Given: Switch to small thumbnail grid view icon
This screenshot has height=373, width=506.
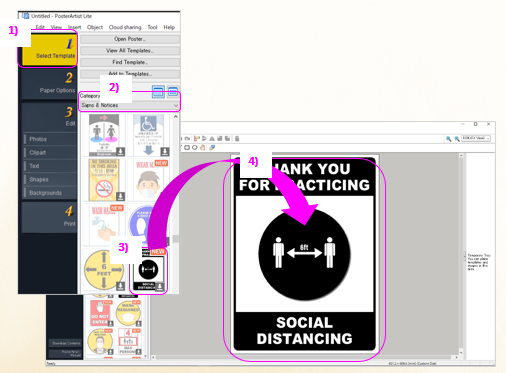Looking at the screenshot, I should [x=173, y=92].
